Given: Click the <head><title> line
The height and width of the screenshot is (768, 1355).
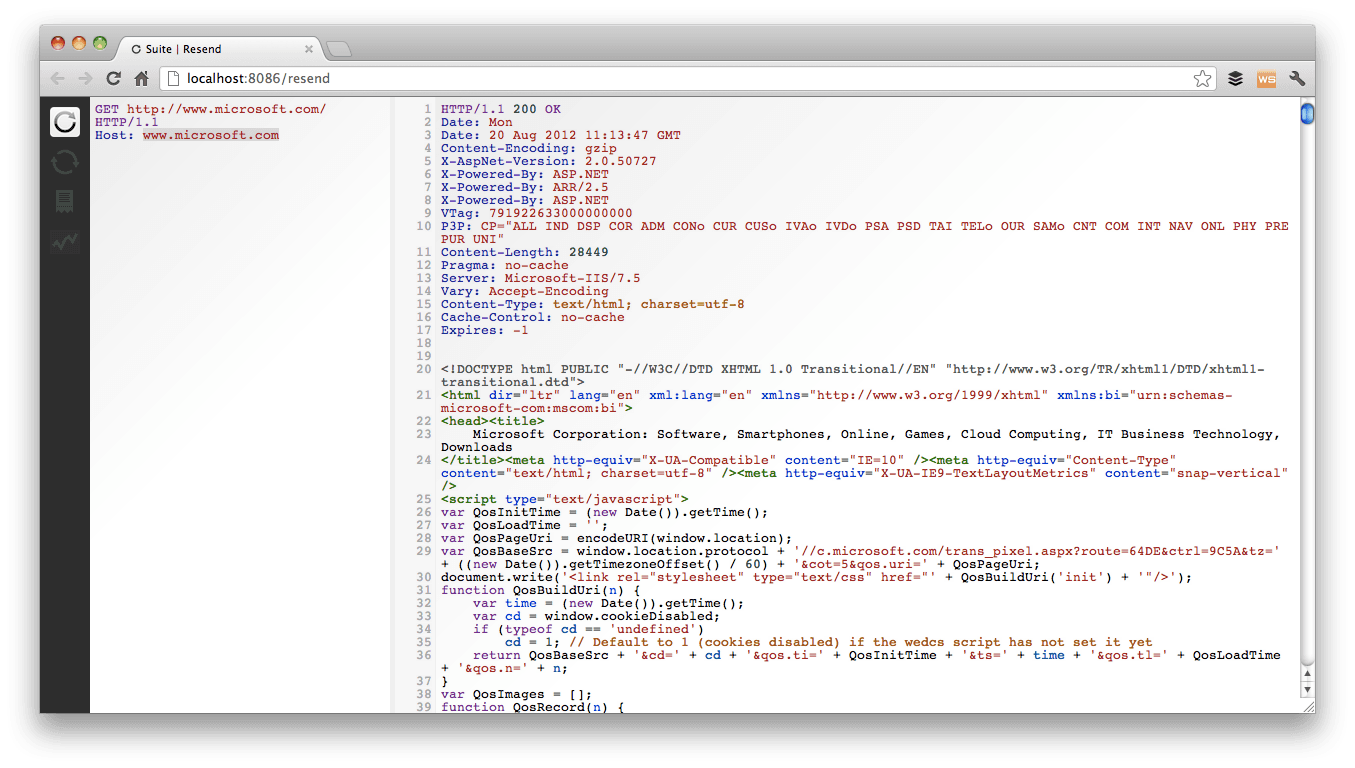Looking at the screenshot, I should click(x=493, y=421).
